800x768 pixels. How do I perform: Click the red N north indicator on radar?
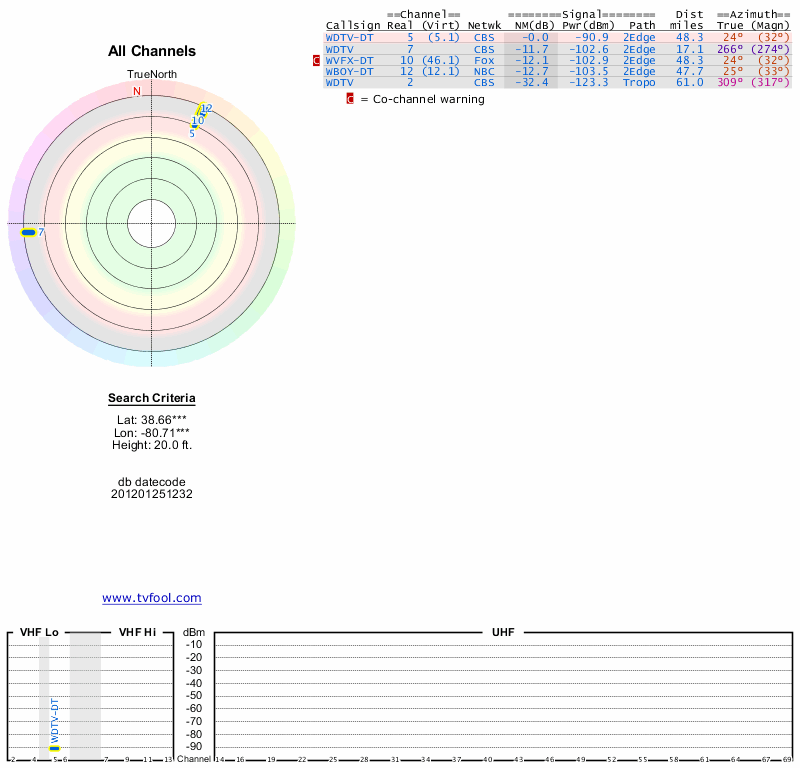pyautogui.click(x=137, y=91)
